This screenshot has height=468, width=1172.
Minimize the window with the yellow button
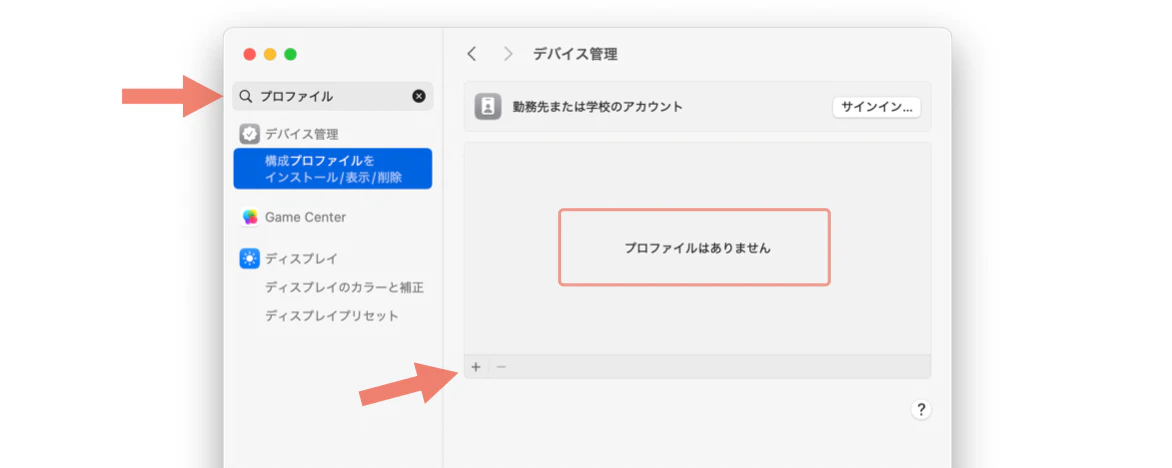point(270,54)
